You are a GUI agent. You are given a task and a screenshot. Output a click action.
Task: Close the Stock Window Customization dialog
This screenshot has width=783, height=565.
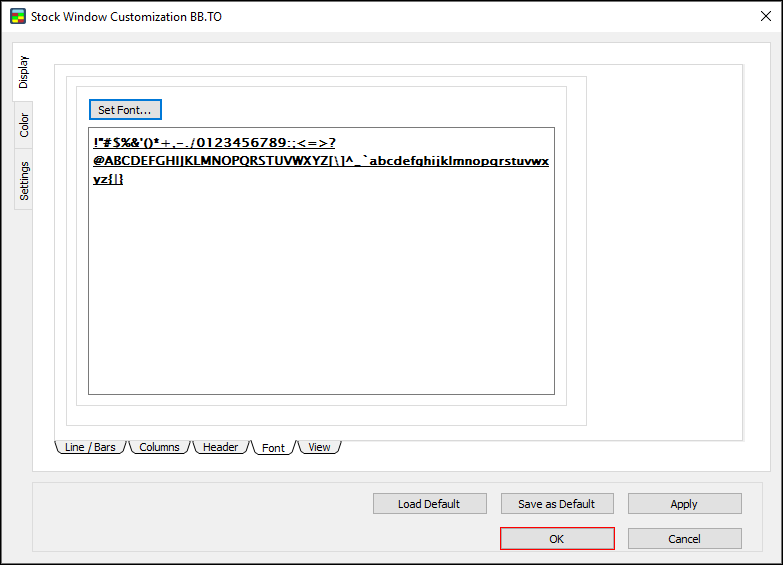pos(765,17)
